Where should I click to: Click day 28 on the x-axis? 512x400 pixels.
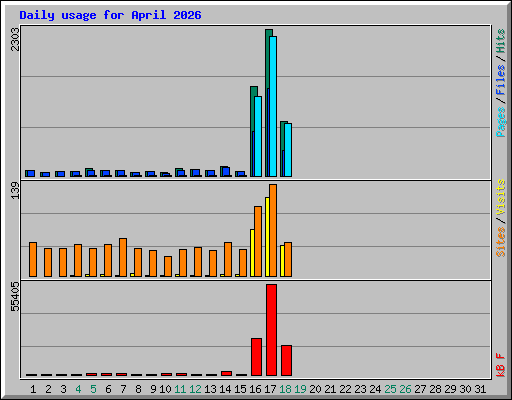(435, 389)
